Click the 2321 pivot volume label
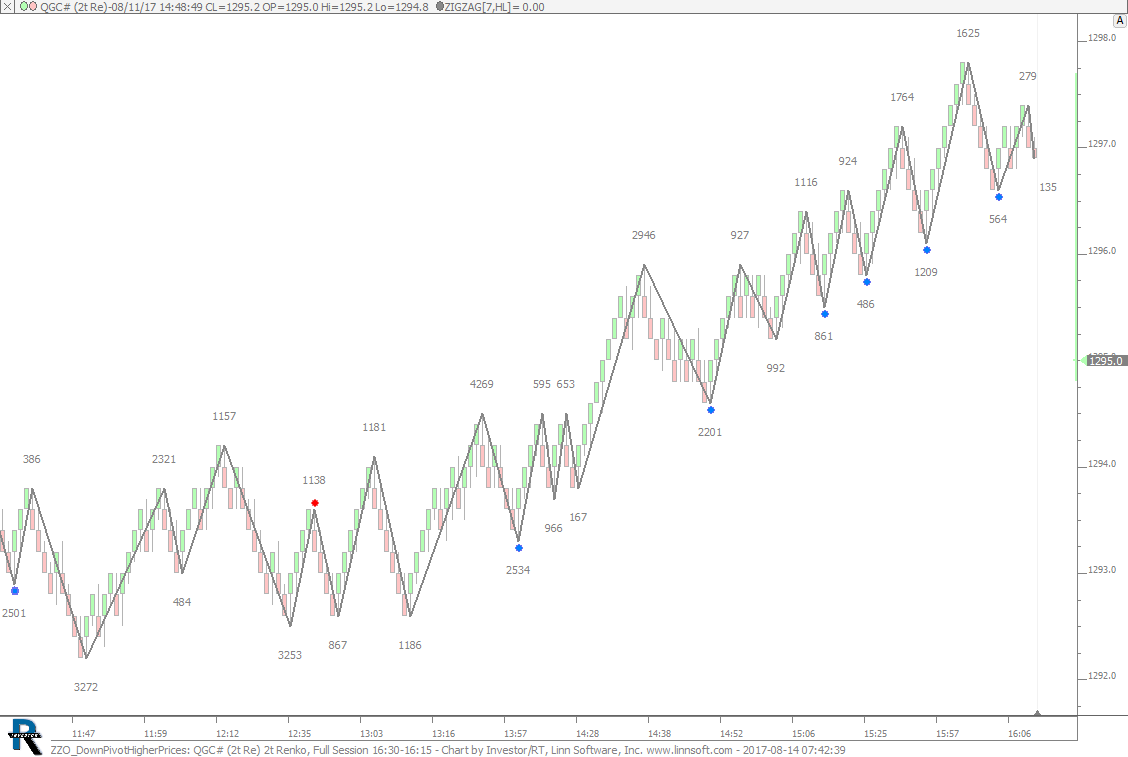The image size is (1128, 757). (163, 459)
